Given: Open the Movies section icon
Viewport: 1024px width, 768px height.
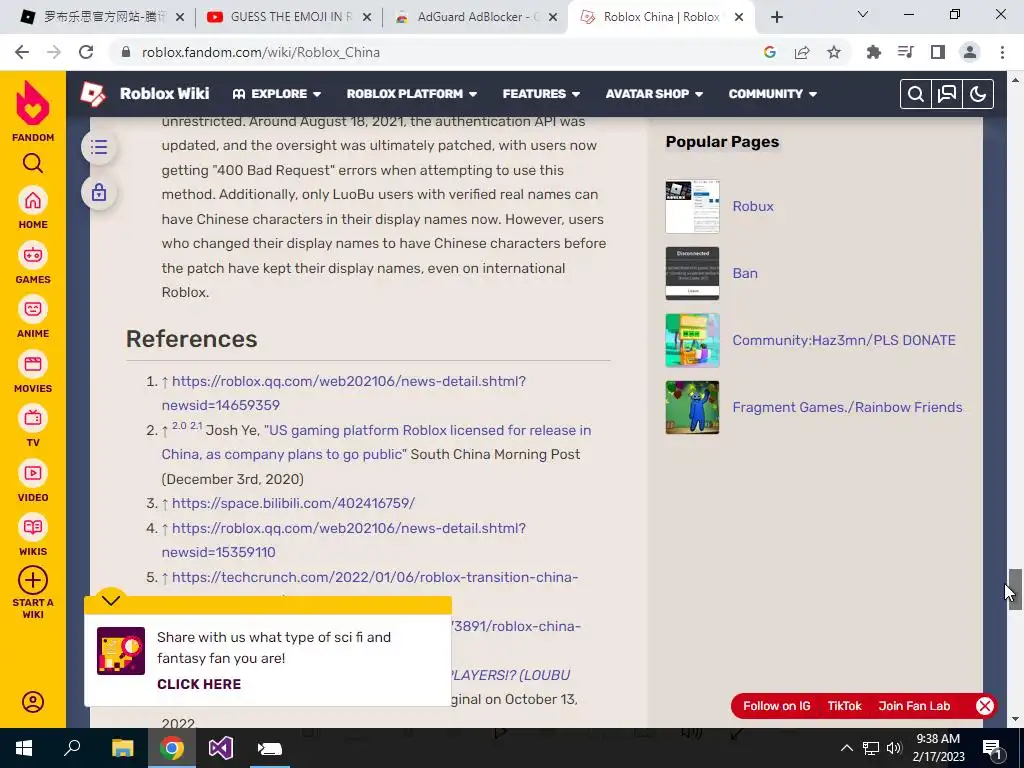Looking at the screenshot, I should pos(33,364).
